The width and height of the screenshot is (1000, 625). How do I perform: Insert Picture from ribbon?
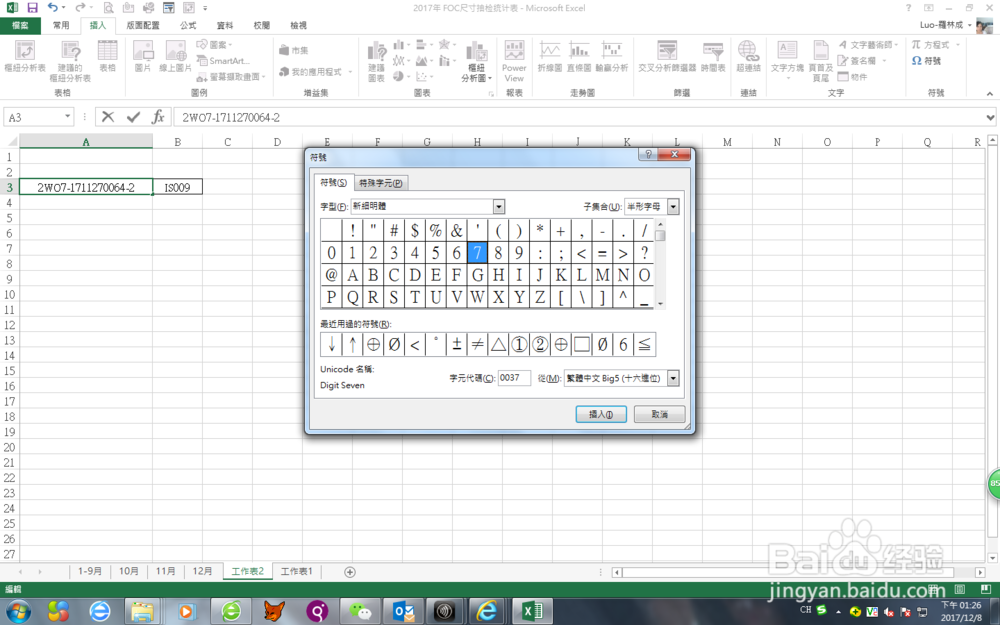[x=143, y=56]
